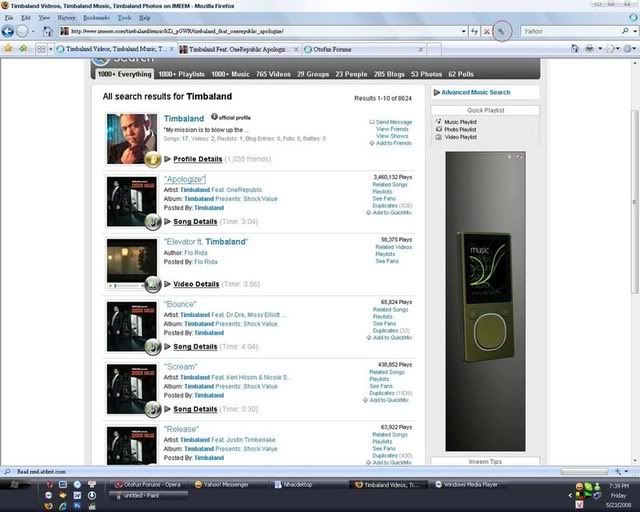Click the Forward navigation arrow
This screenshot has height=512, width=640.
click(22, 31)
